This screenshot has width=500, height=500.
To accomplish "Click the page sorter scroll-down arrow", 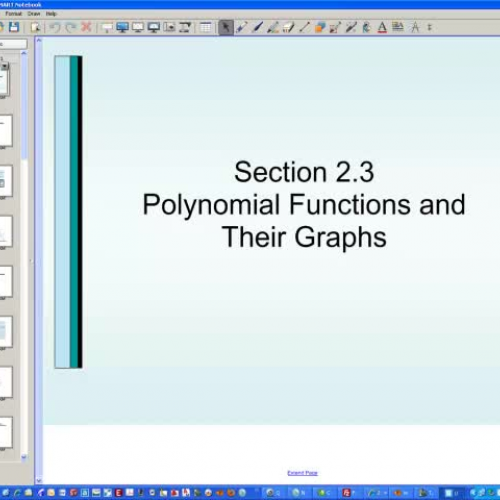I will (24, 457).
